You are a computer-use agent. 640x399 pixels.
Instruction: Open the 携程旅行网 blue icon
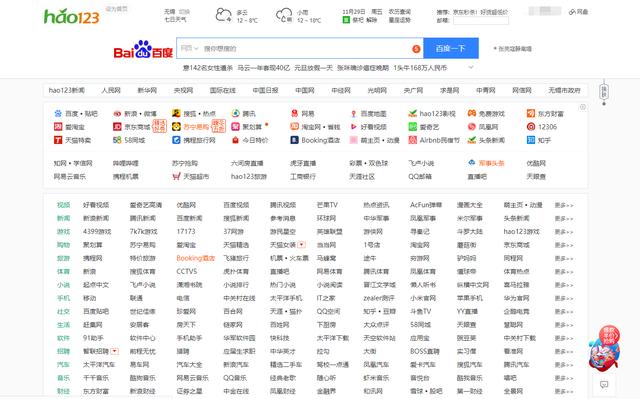coord(176,140)
